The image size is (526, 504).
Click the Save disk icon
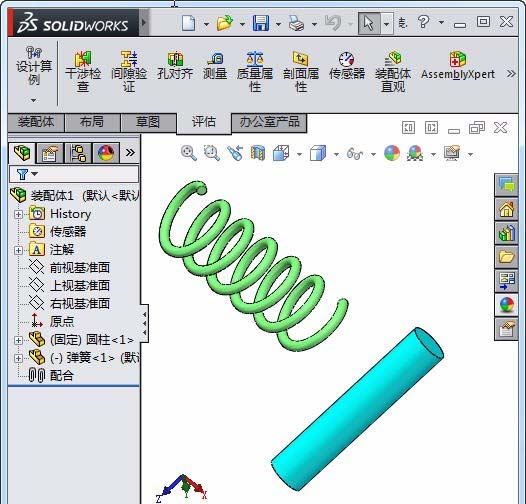coord(261,23)
